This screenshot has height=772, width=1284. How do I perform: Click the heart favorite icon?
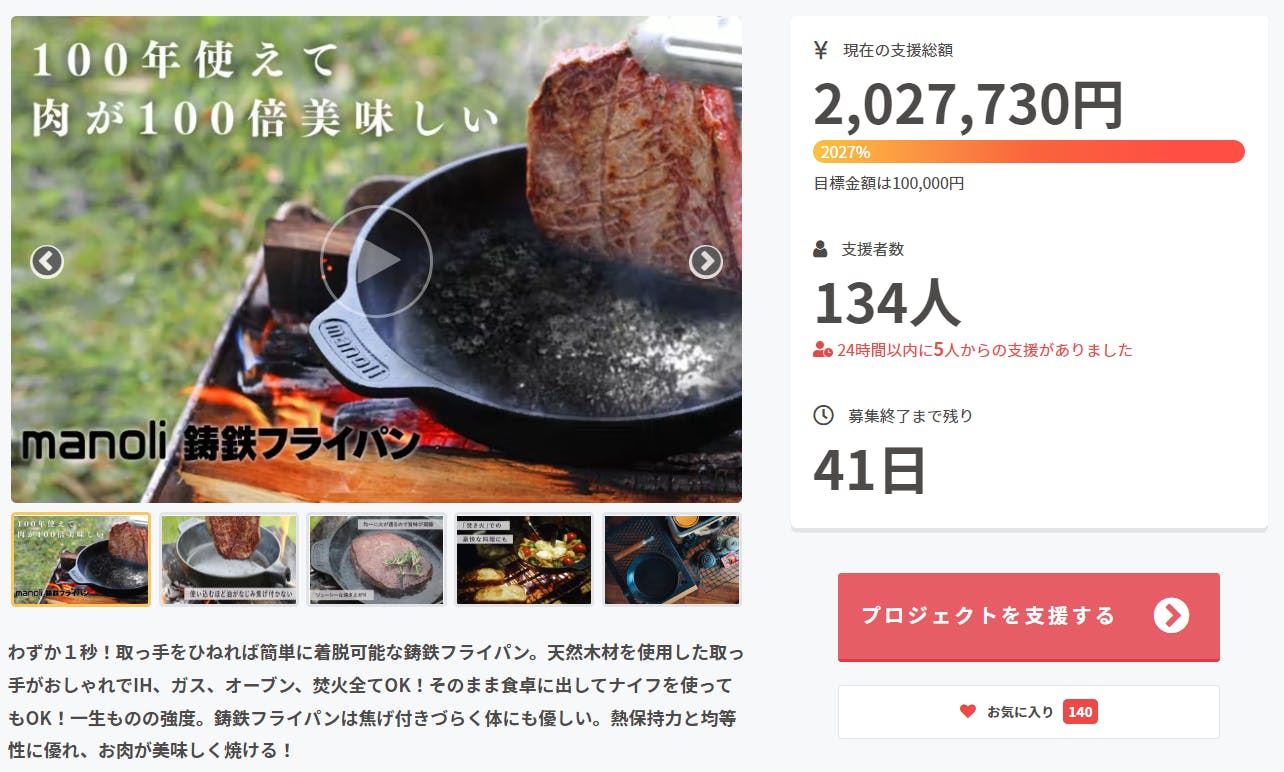coord(967,711)
